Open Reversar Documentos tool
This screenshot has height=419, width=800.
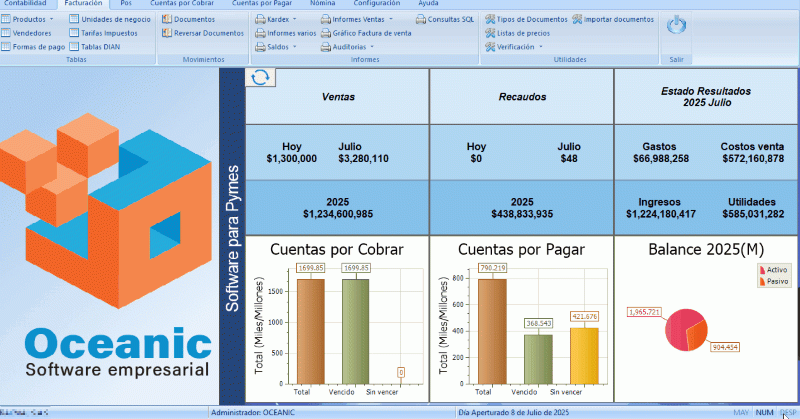(202, 33)
